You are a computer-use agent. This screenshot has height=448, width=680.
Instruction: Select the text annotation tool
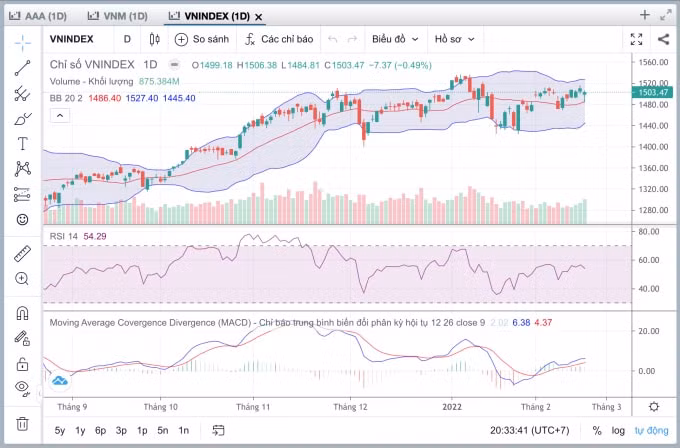pos(23,144)
